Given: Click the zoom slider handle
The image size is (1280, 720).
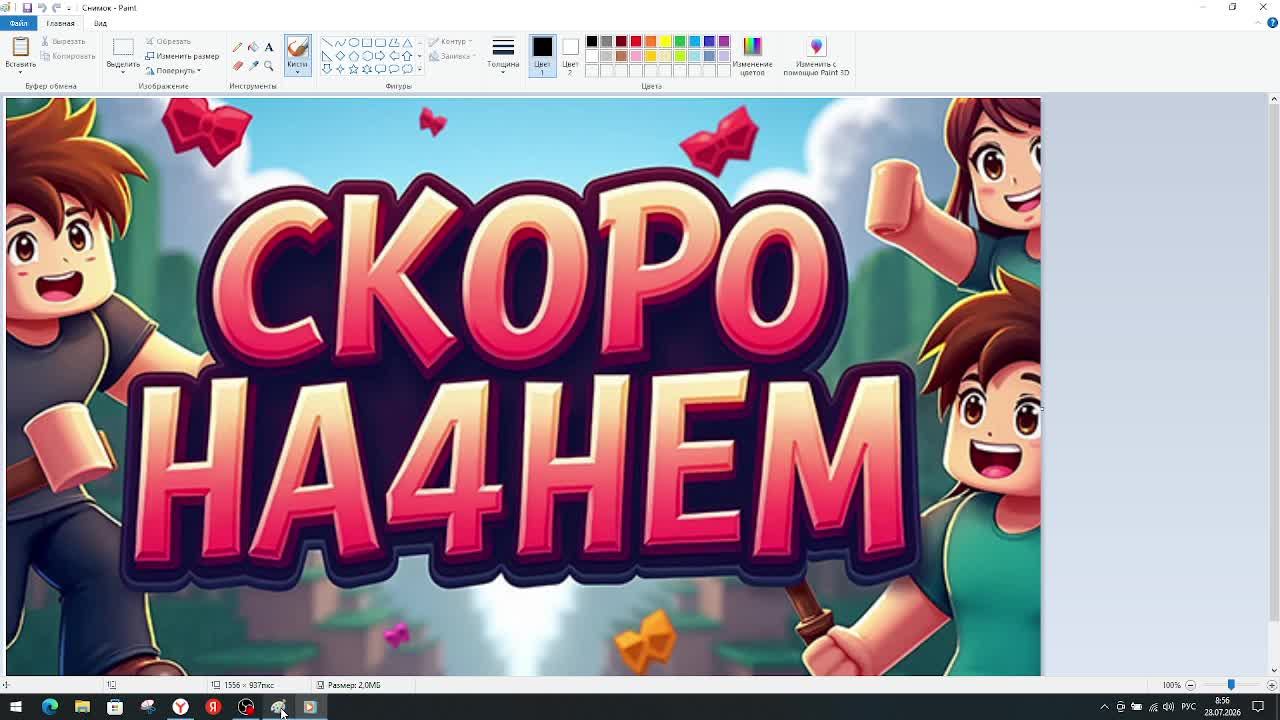Looking at the screenshot, I should [1231, 685].
